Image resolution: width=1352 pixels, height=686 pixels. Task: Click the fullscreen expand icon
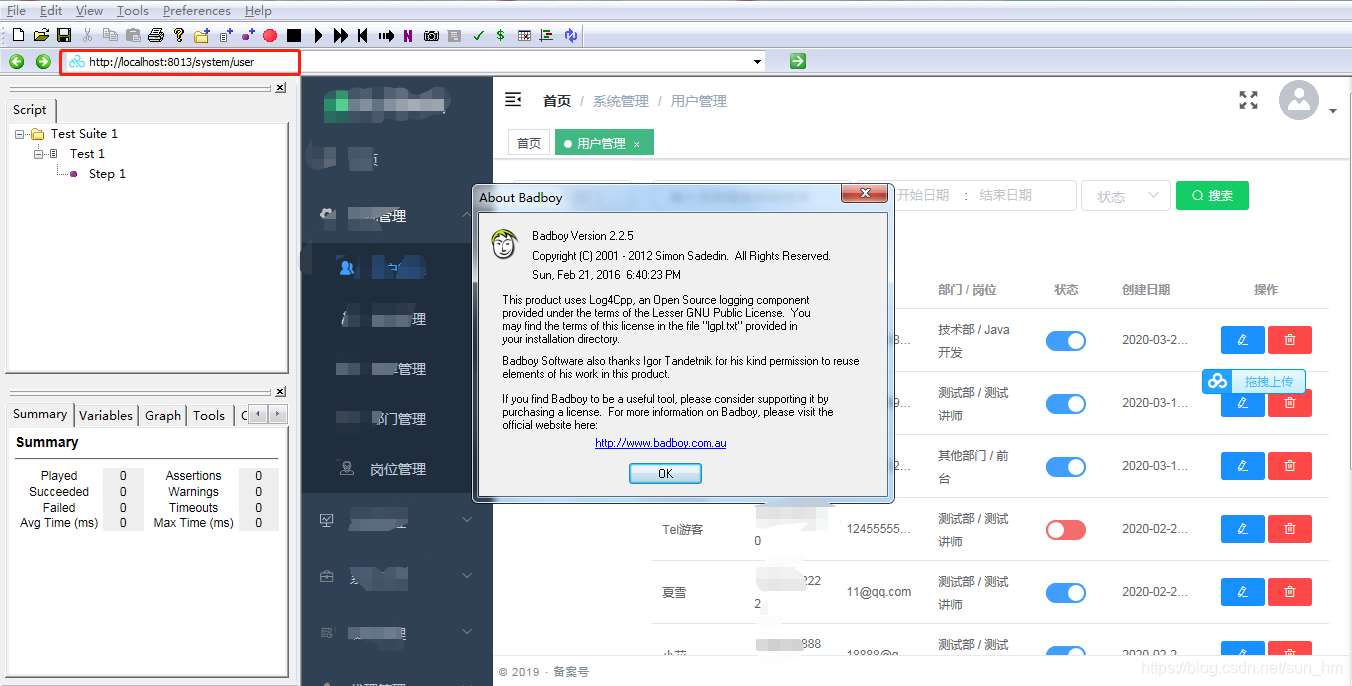pos(1248,100)
